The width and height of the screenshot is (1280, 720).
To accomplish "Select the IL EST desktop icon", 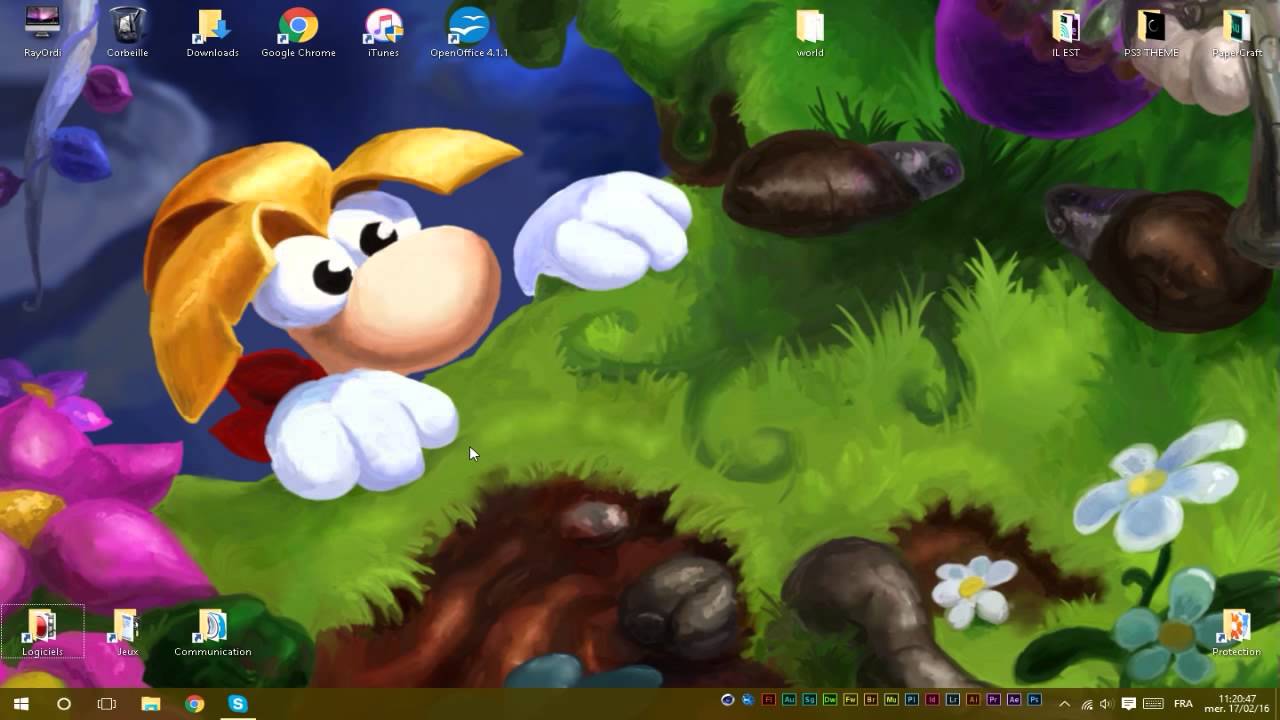I will pos(1066,31).
